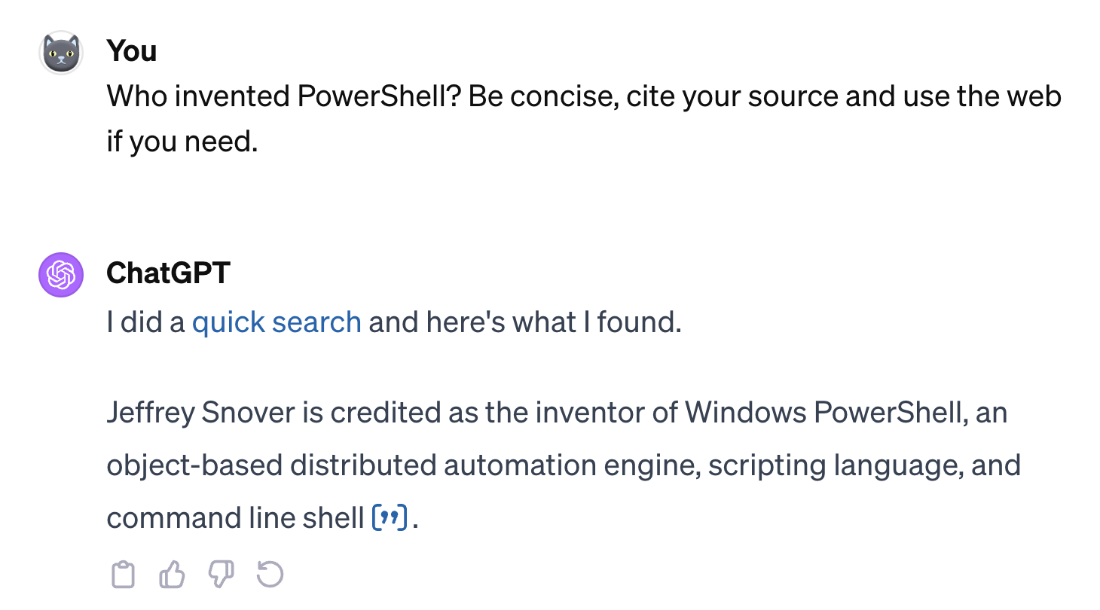This screenshot has height=610, width=1100.
Task: Click "object-based distributed automation engine" text
Action: point(400,465)
